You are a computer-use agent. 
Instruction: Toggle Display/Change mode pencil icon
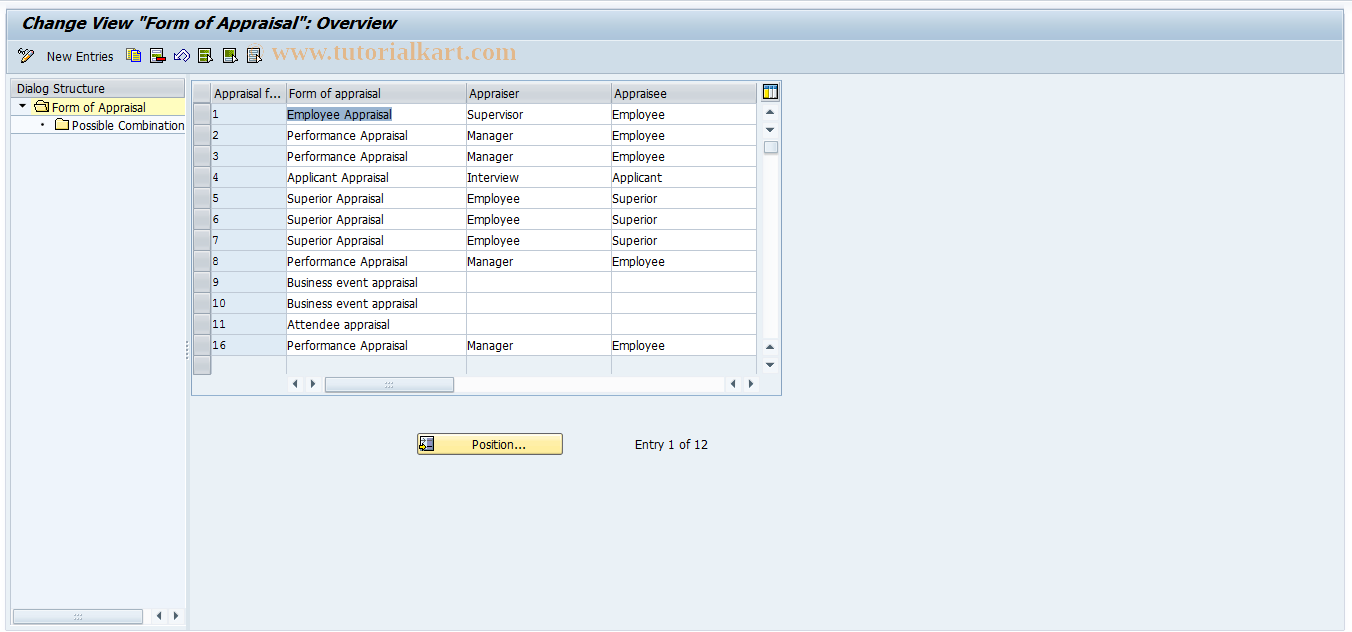point(26,56)
